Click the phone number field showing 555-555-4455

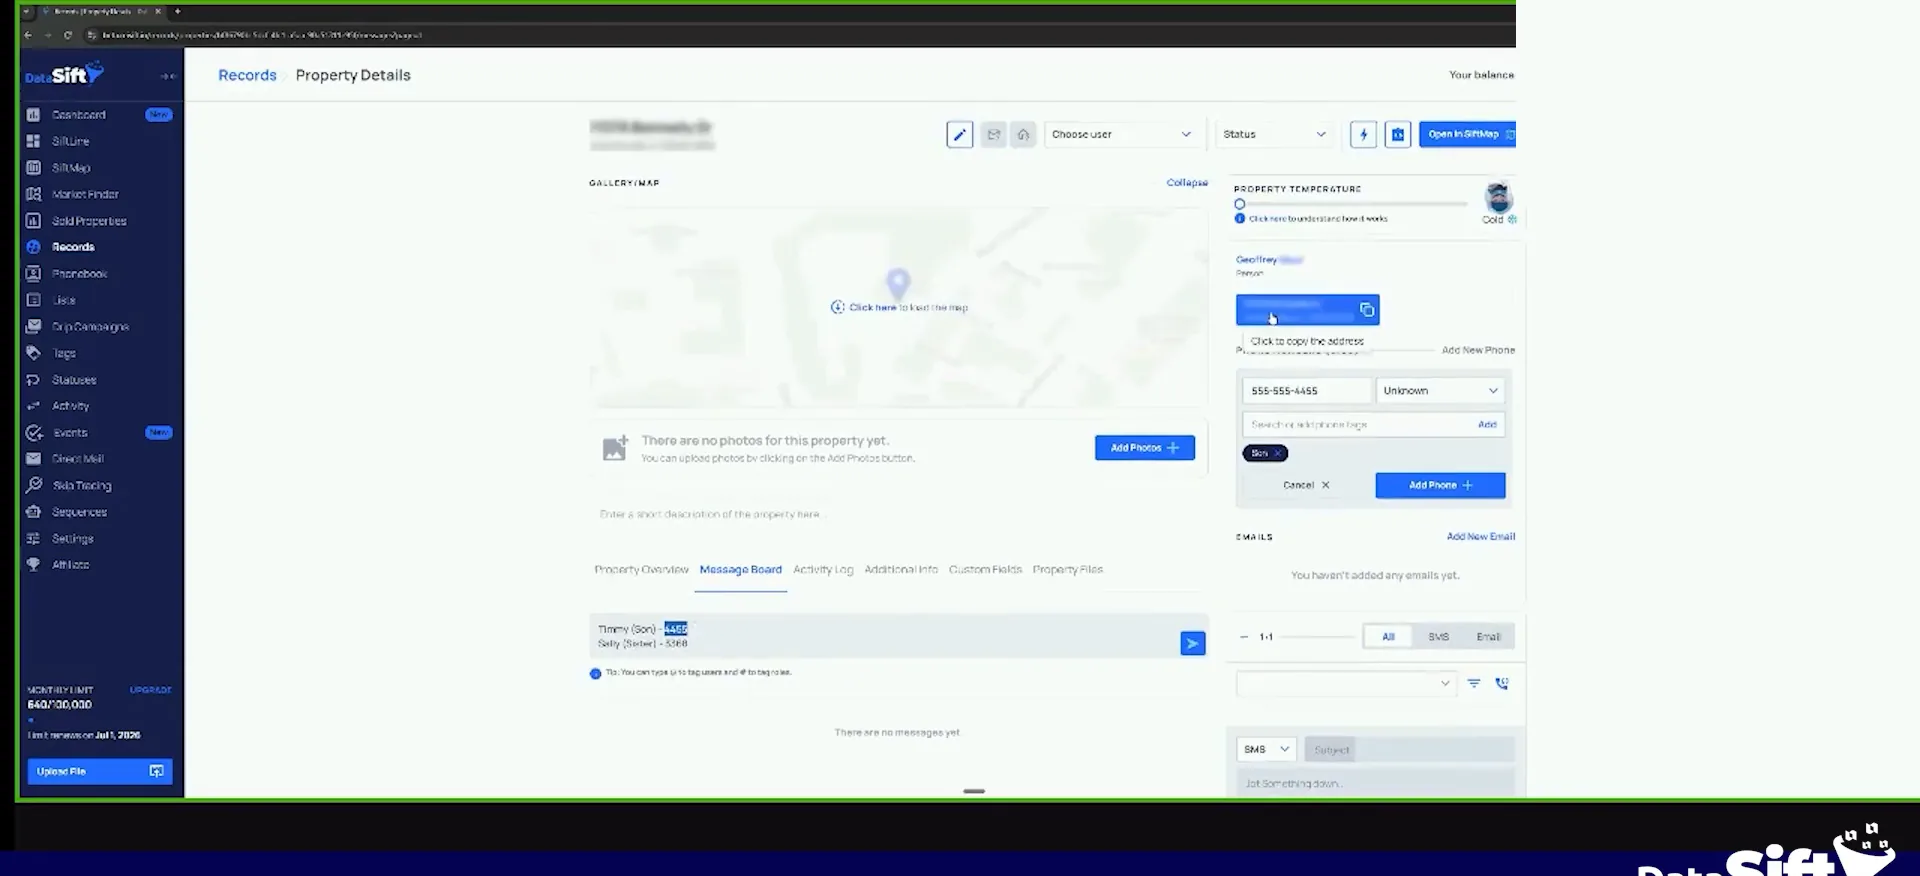click(x=1306, y=391)
